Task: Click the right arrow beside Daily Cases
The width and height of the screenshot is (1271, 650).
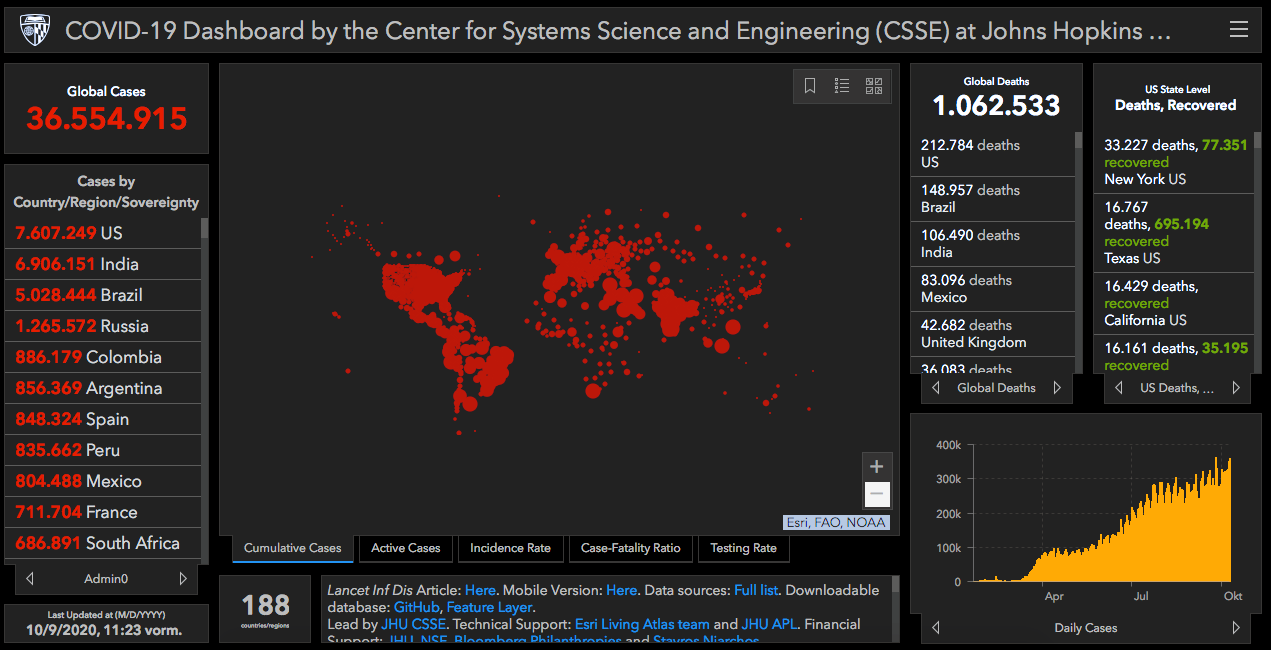Action: [1236, 628]
